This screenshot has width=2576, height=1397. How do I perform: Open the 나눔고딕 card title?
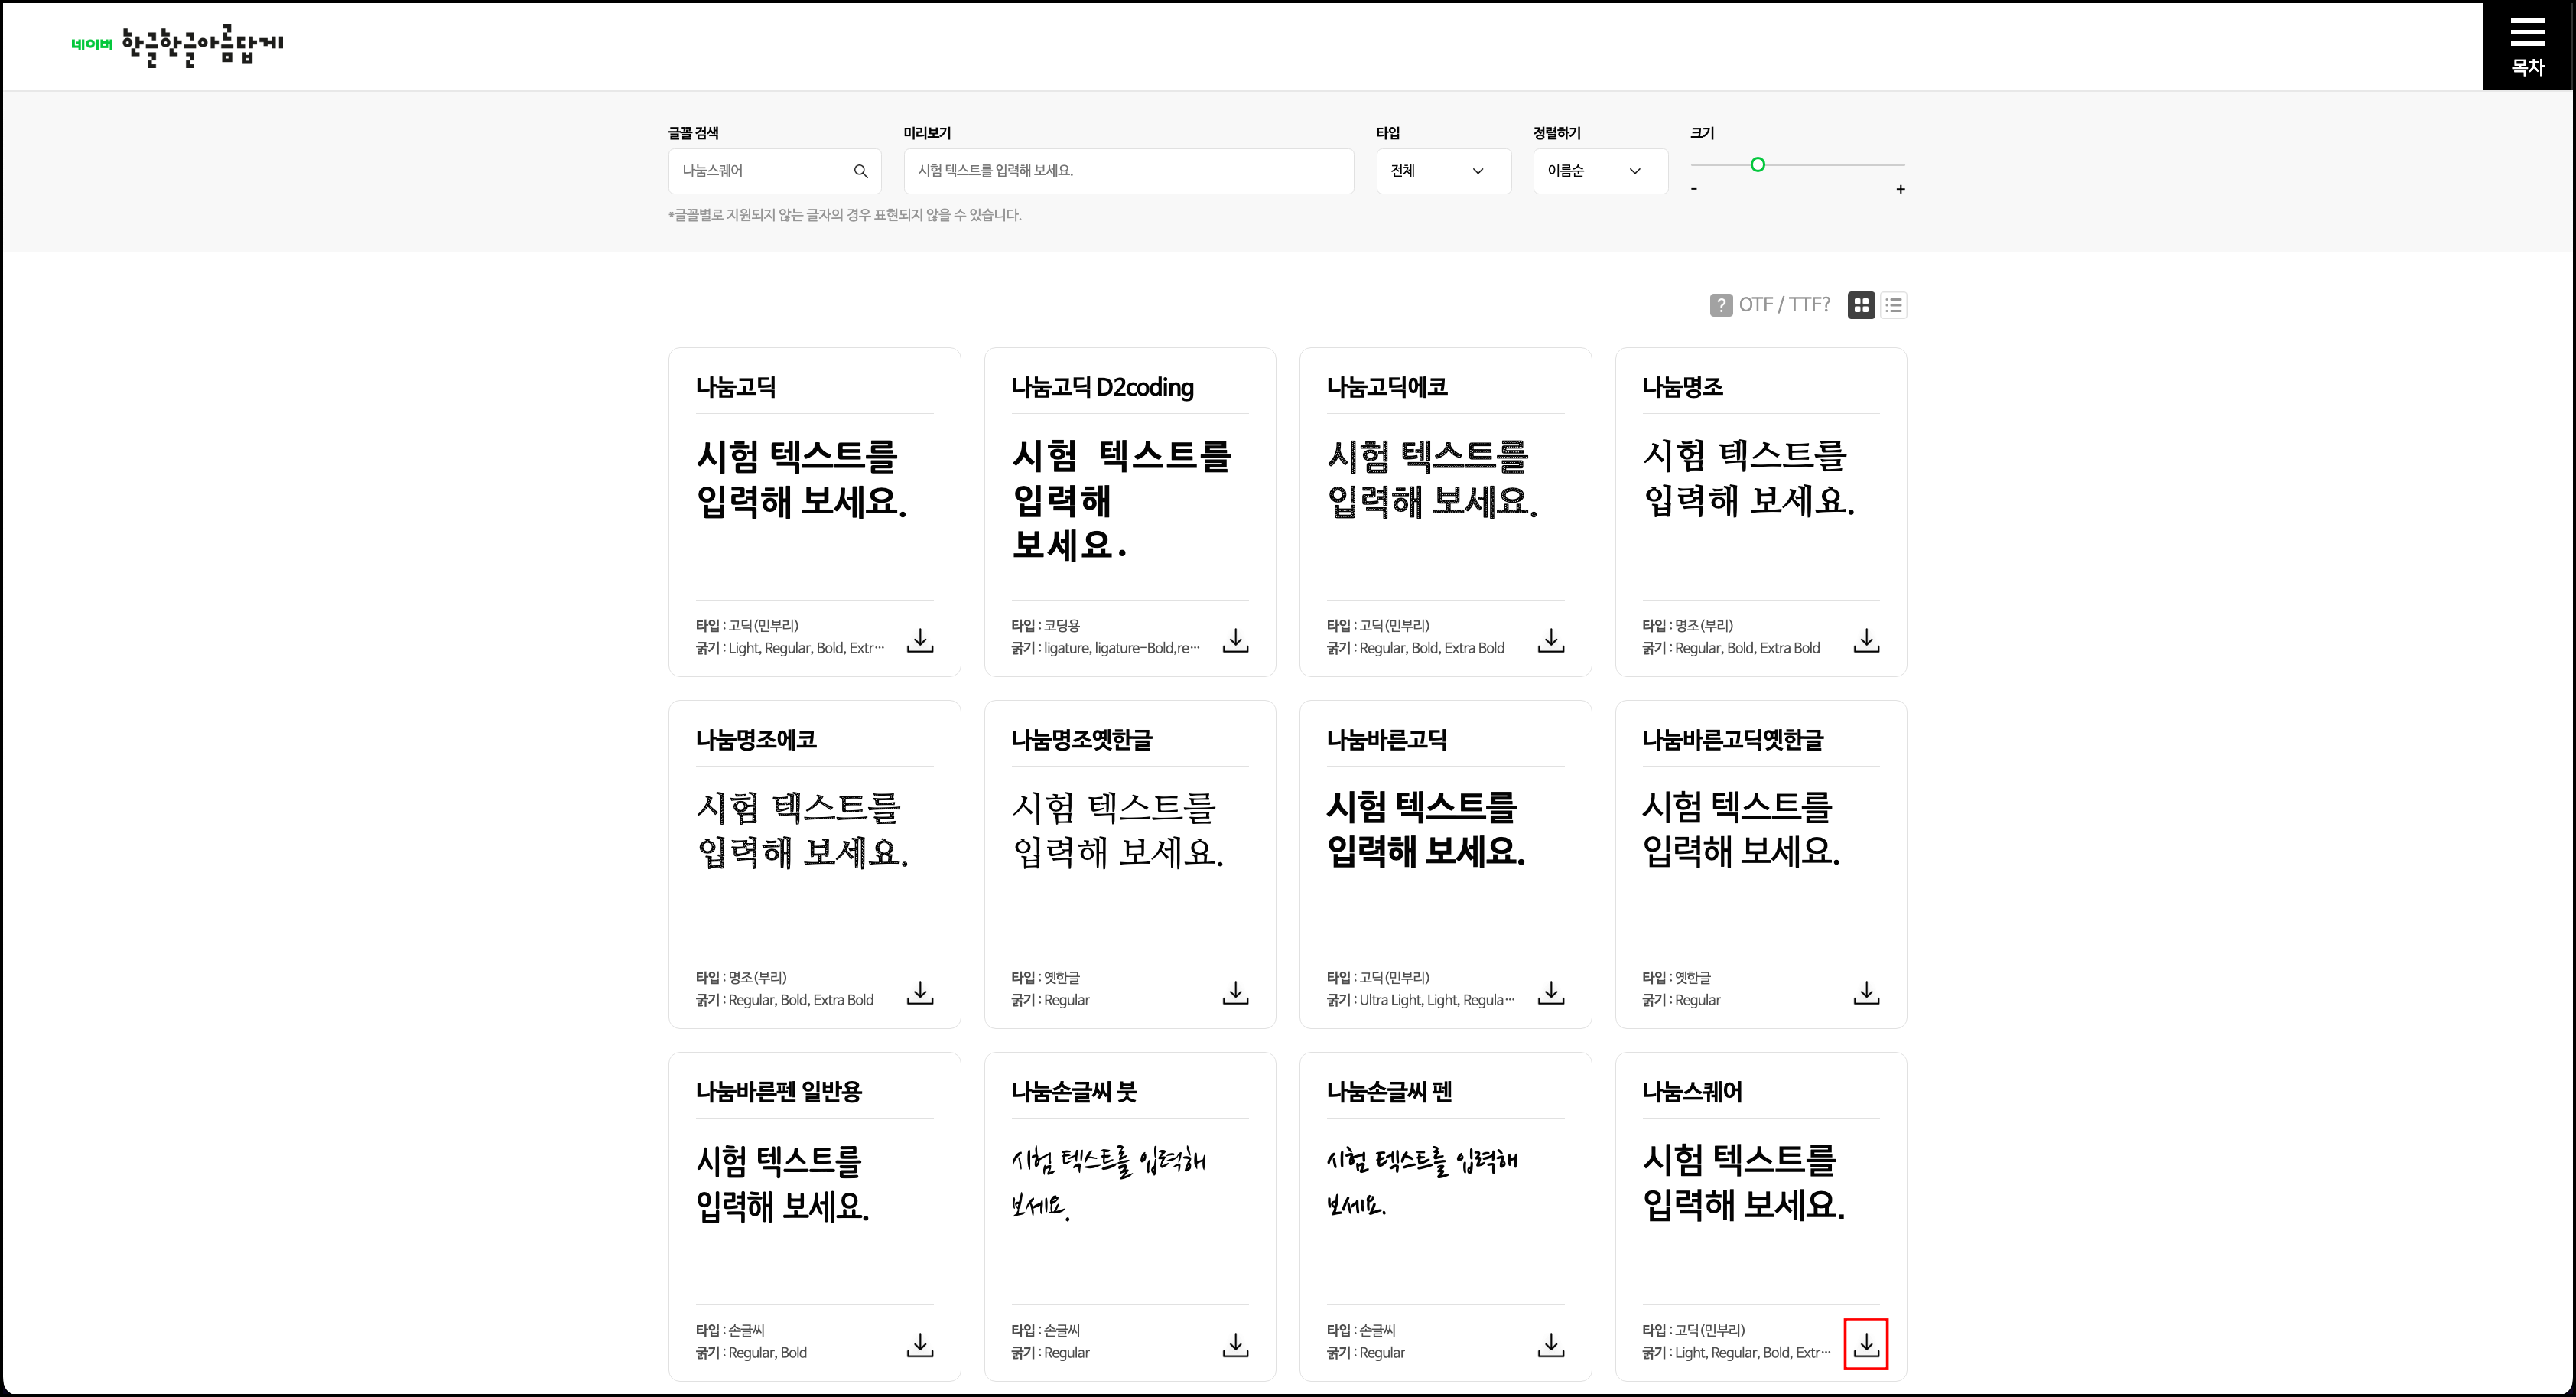pyautogui.click(x=736, y=387)
